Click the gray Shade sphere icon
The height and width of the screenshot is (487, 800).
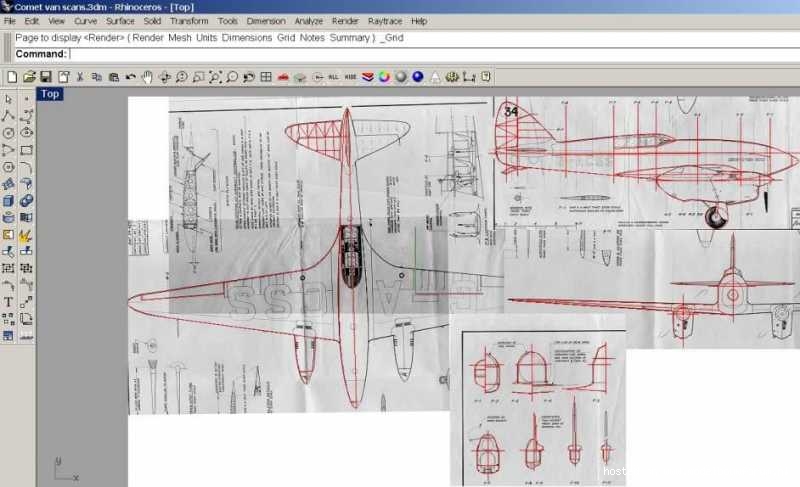(401, 77)
